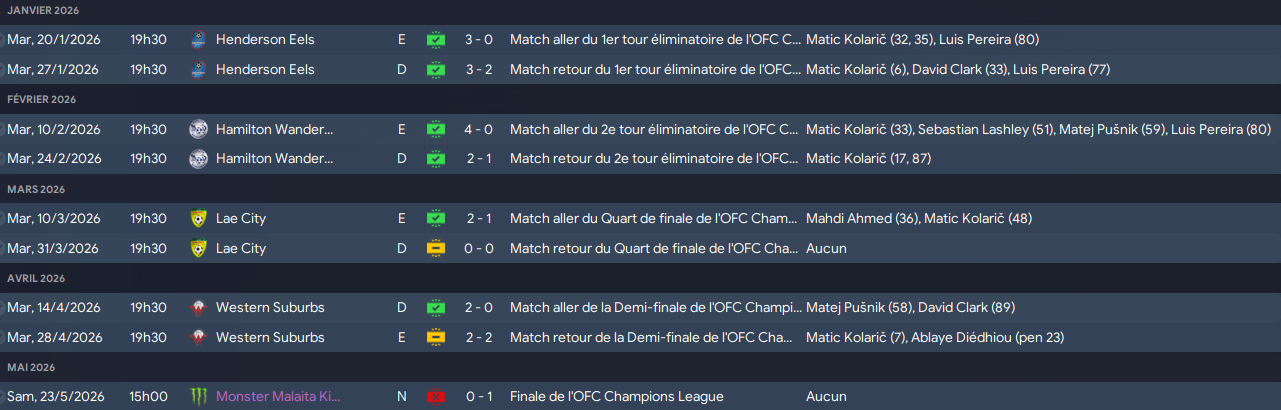Click yellow draw icon for Western Suburbs 2 - 2
This screenshot has width=1281, height=410.
[x=435, y=338]
